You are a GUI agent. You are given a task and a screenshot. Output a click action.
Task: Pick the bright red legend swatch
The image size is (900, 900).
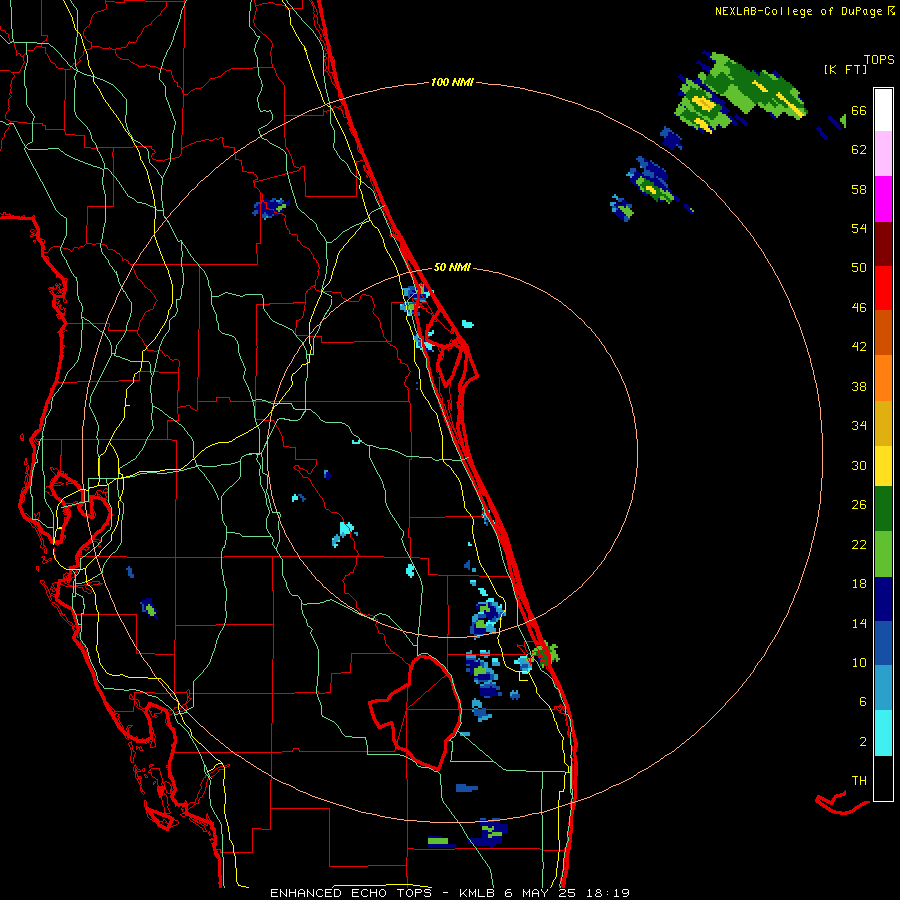[883, 288]
